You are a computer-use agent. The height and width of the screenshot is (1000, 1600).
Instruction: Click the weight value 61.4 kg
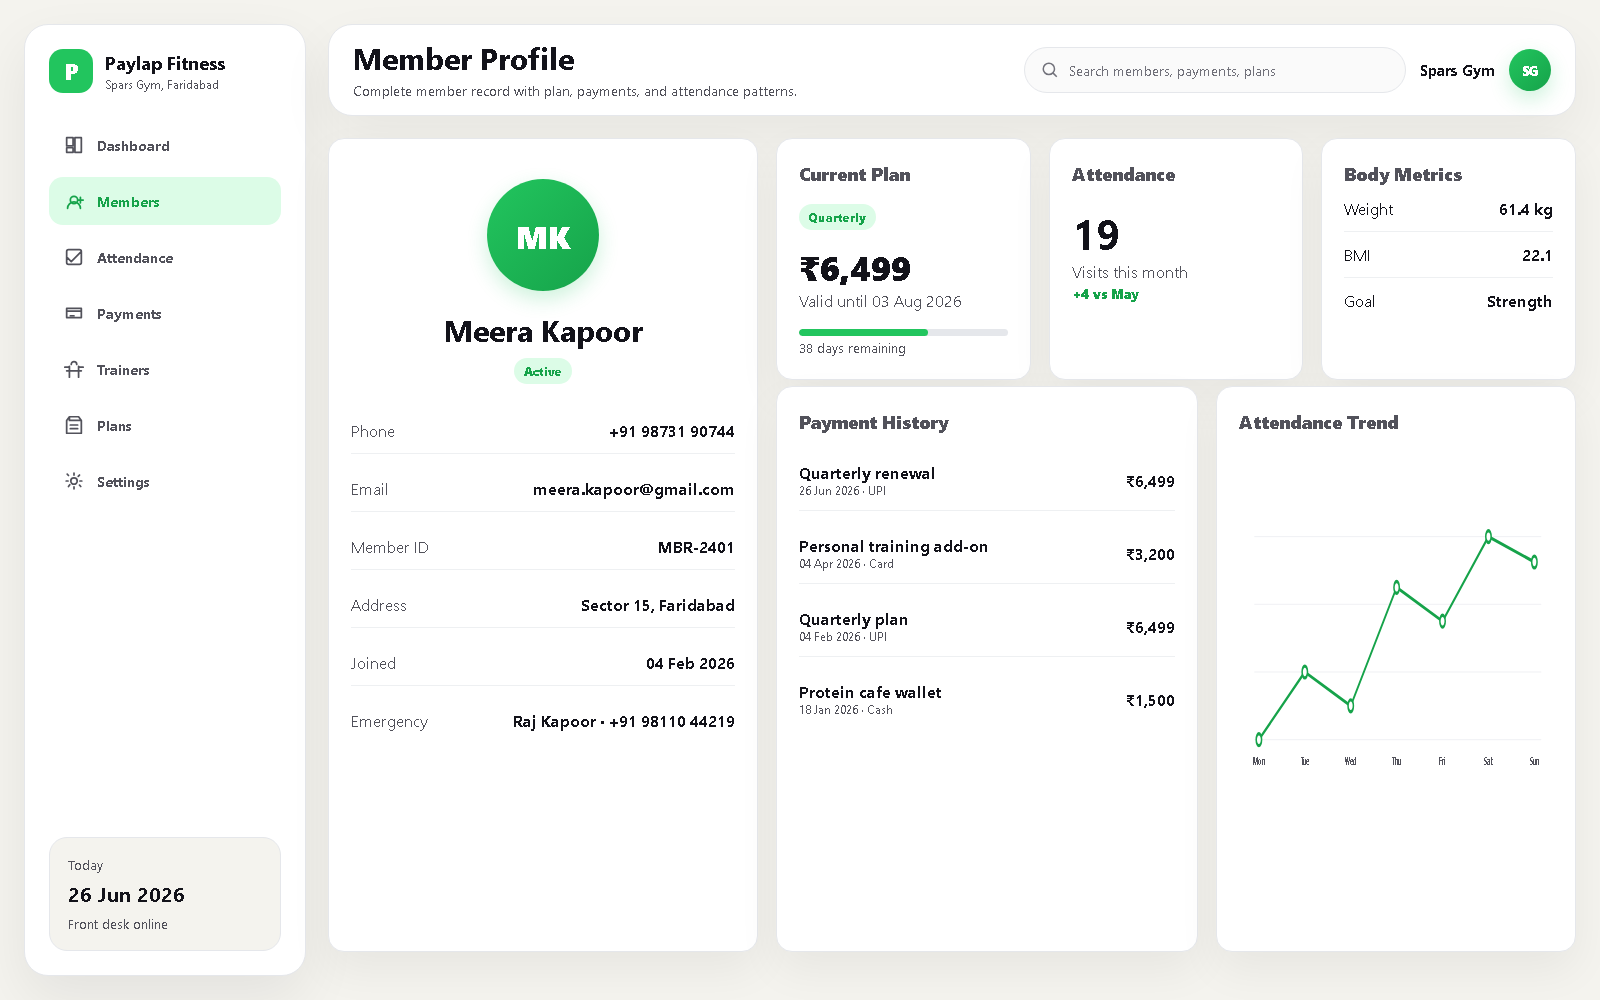tap(1525, 209)
